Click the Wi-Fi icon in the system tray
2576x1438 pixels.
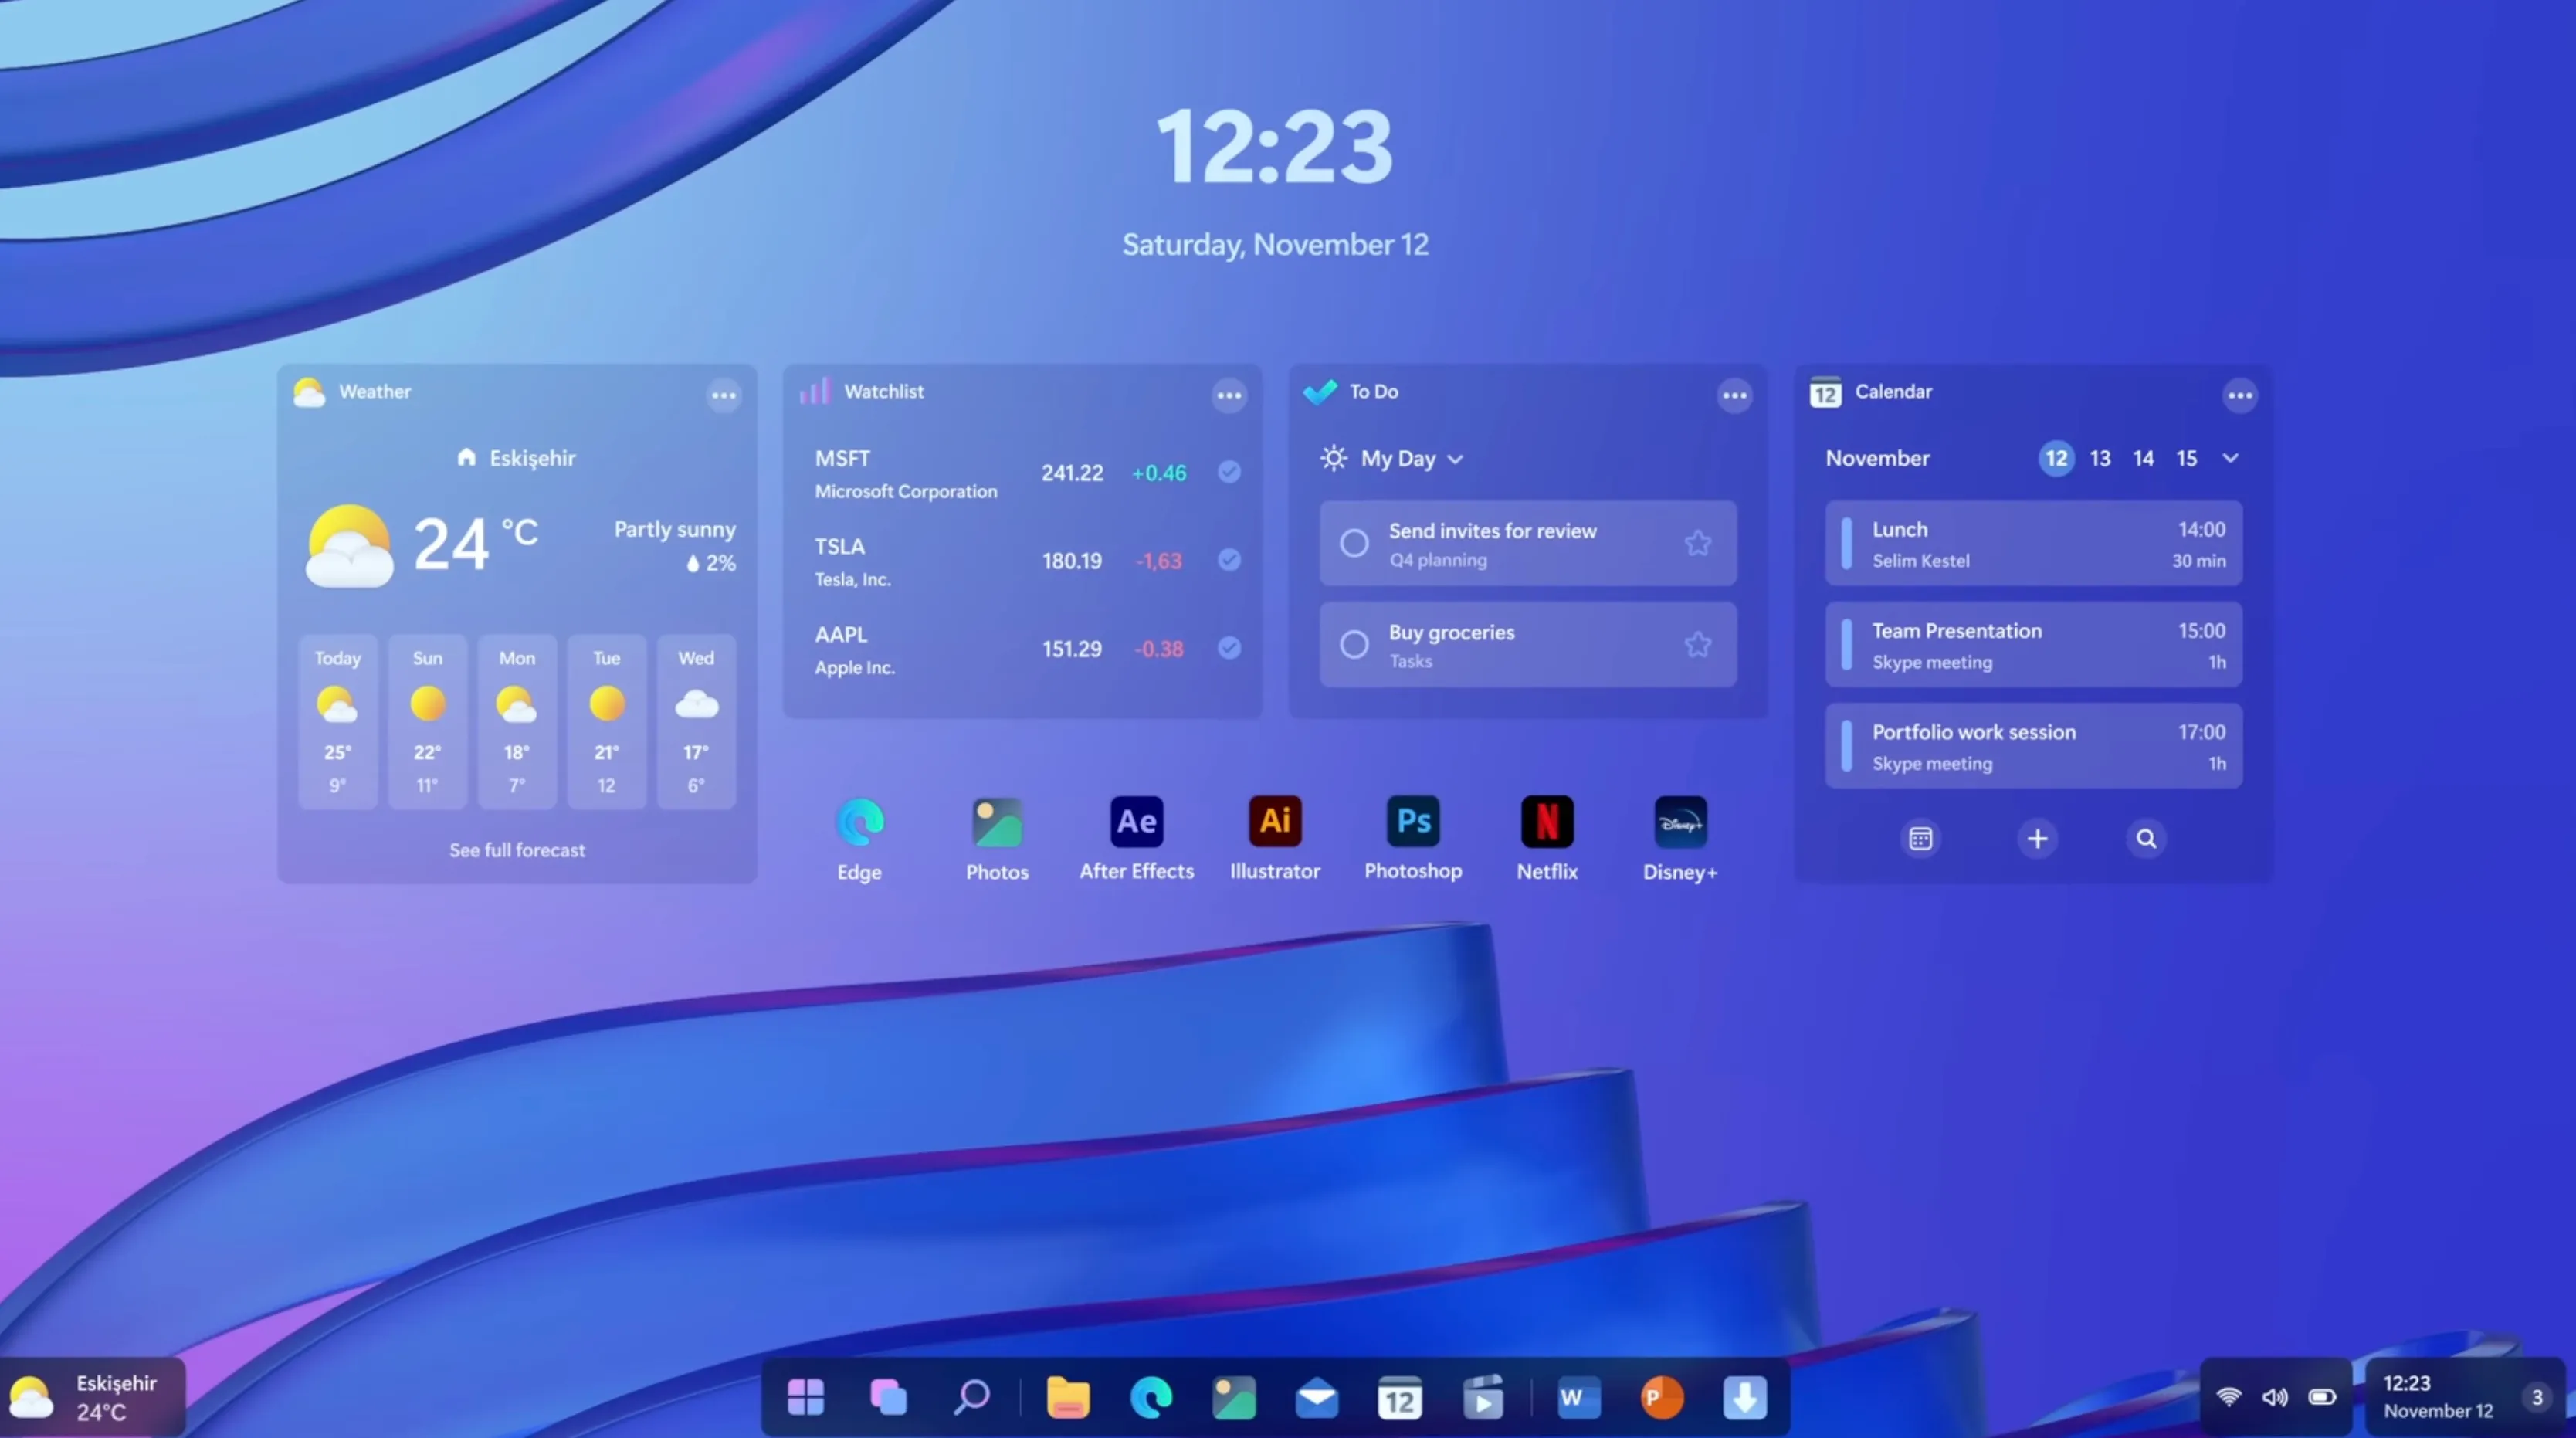[x=2228, y=1397]
